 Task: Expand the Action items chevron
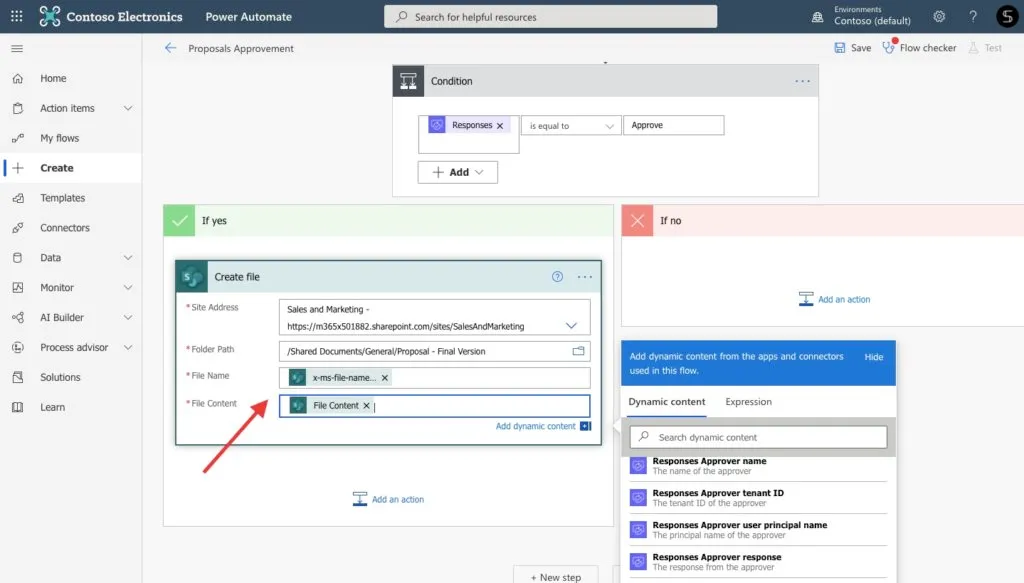[x=128, y=108]
